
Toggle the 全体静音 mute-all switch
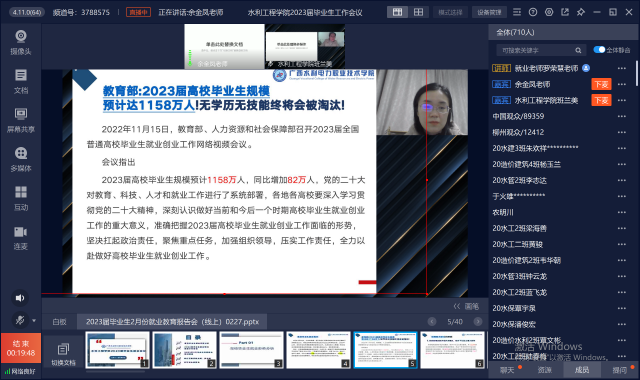click(x=599, y=50)
